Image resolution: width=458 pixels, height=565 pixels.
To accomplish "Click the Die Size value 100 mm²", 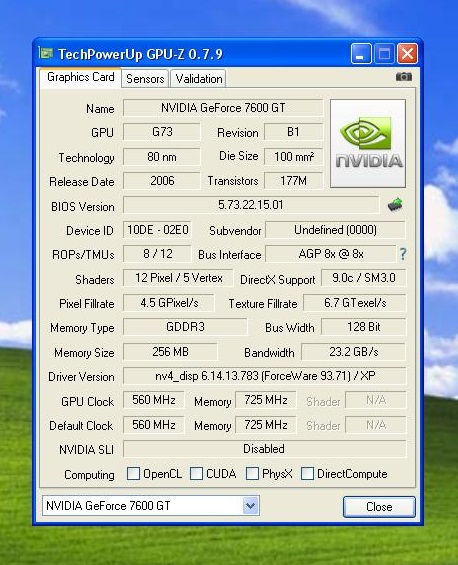I will [x=293, y=157].
